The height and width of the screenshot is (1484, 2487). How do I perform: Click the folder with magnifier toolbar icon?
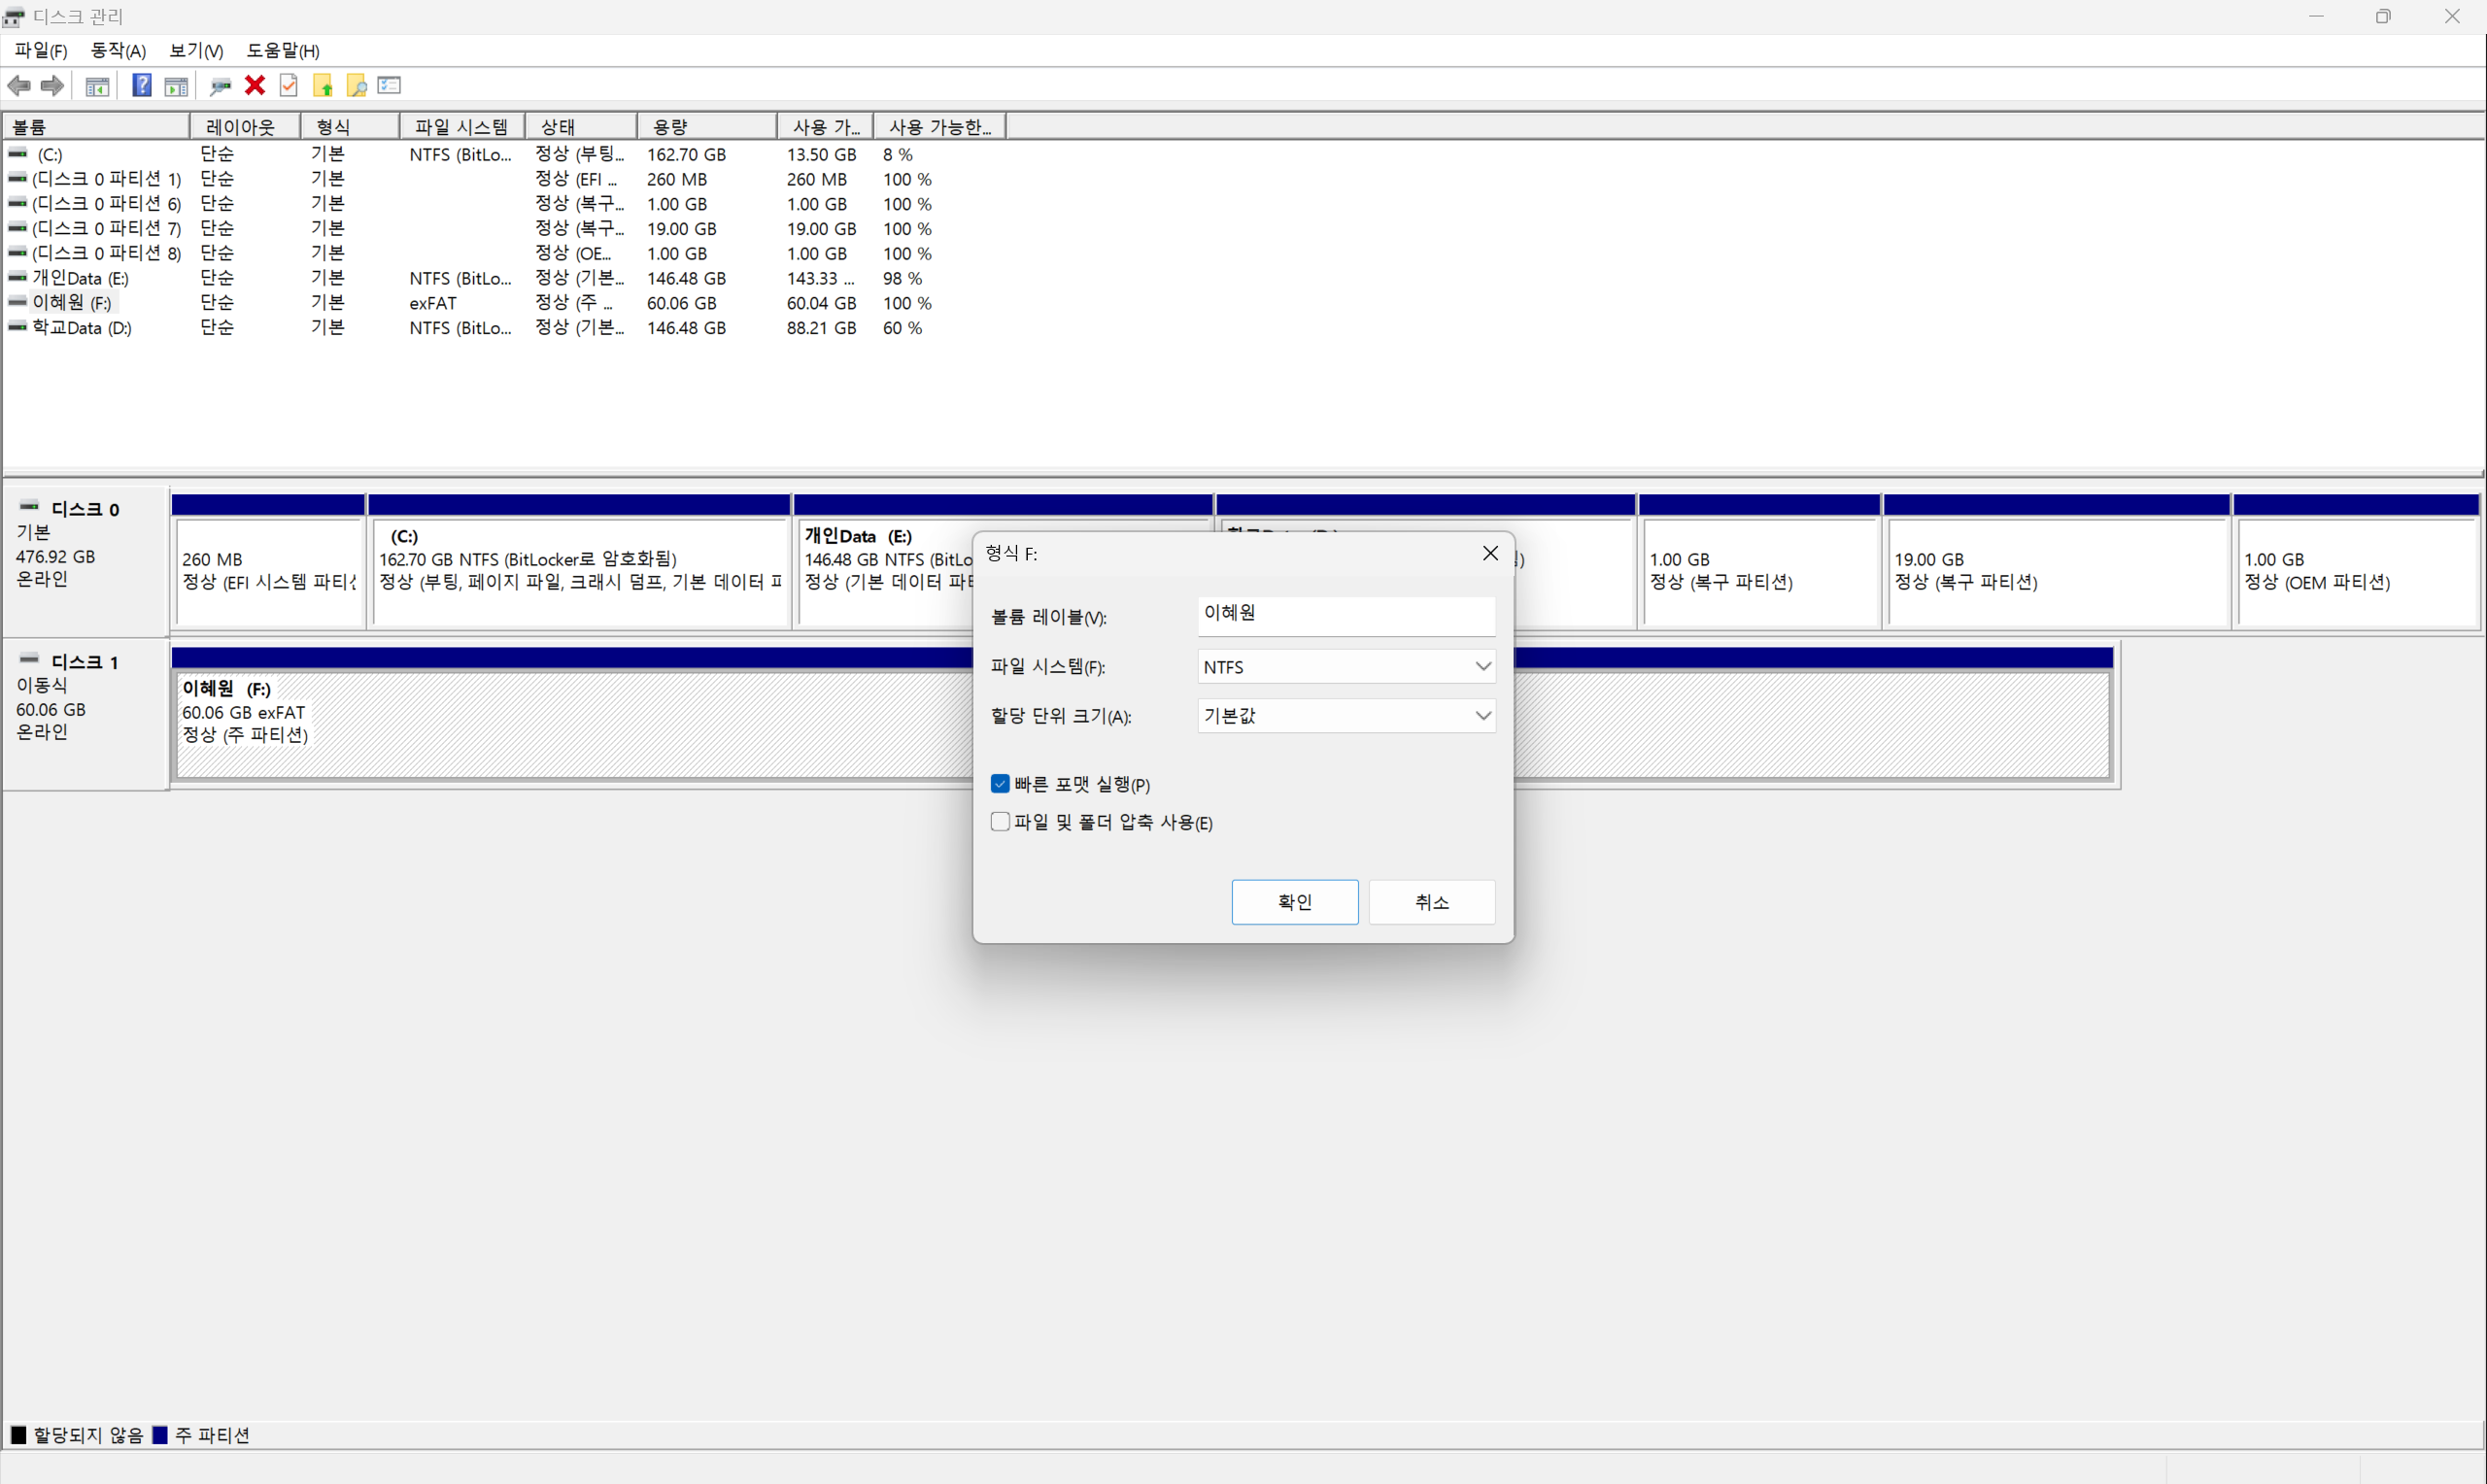click(357, 86)
